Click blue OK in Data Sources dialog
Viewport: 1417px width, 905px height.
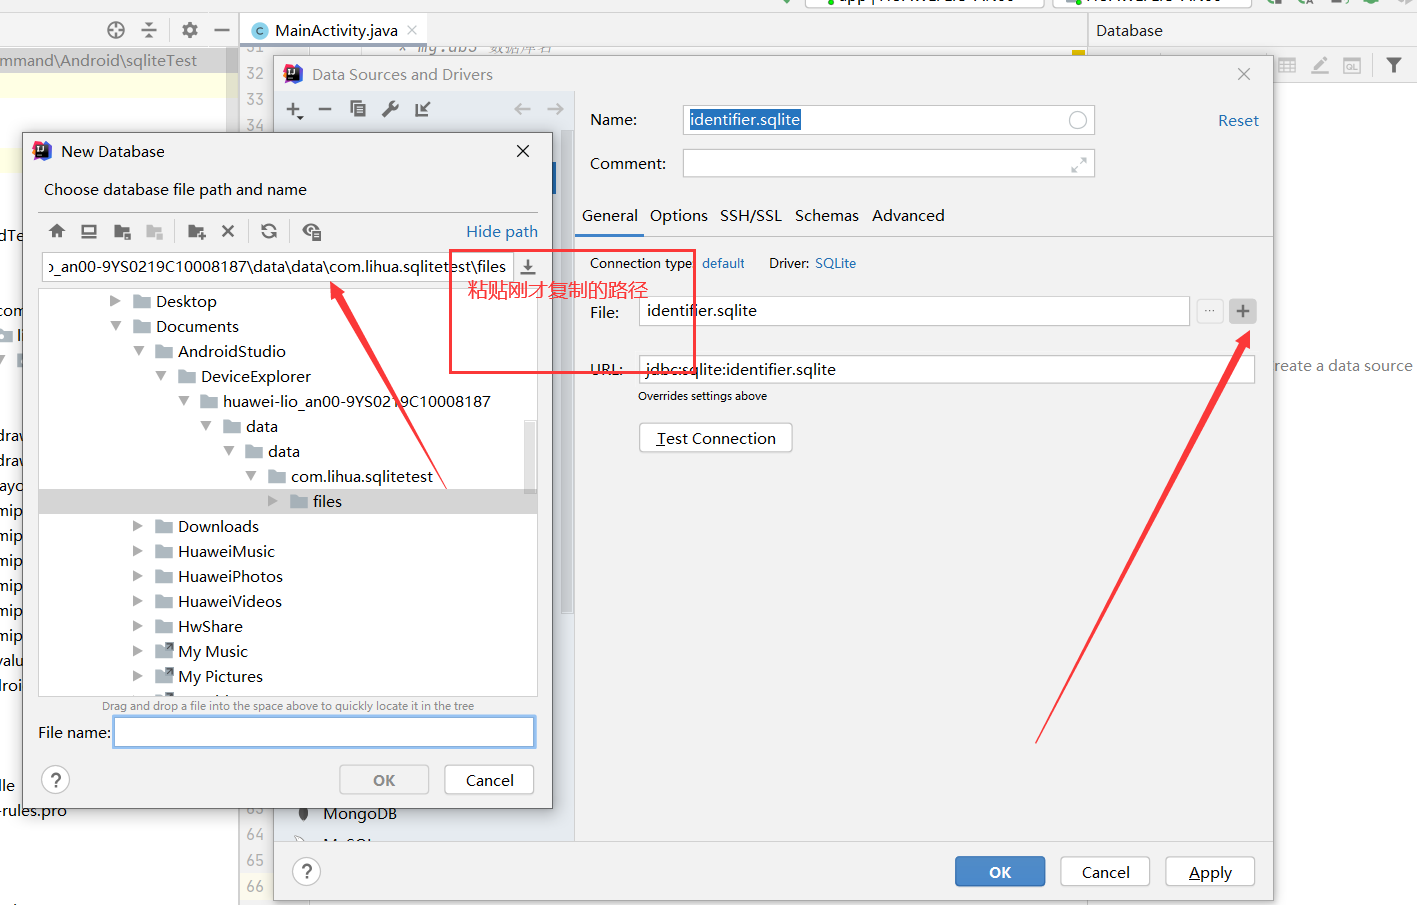point(1000,872)
